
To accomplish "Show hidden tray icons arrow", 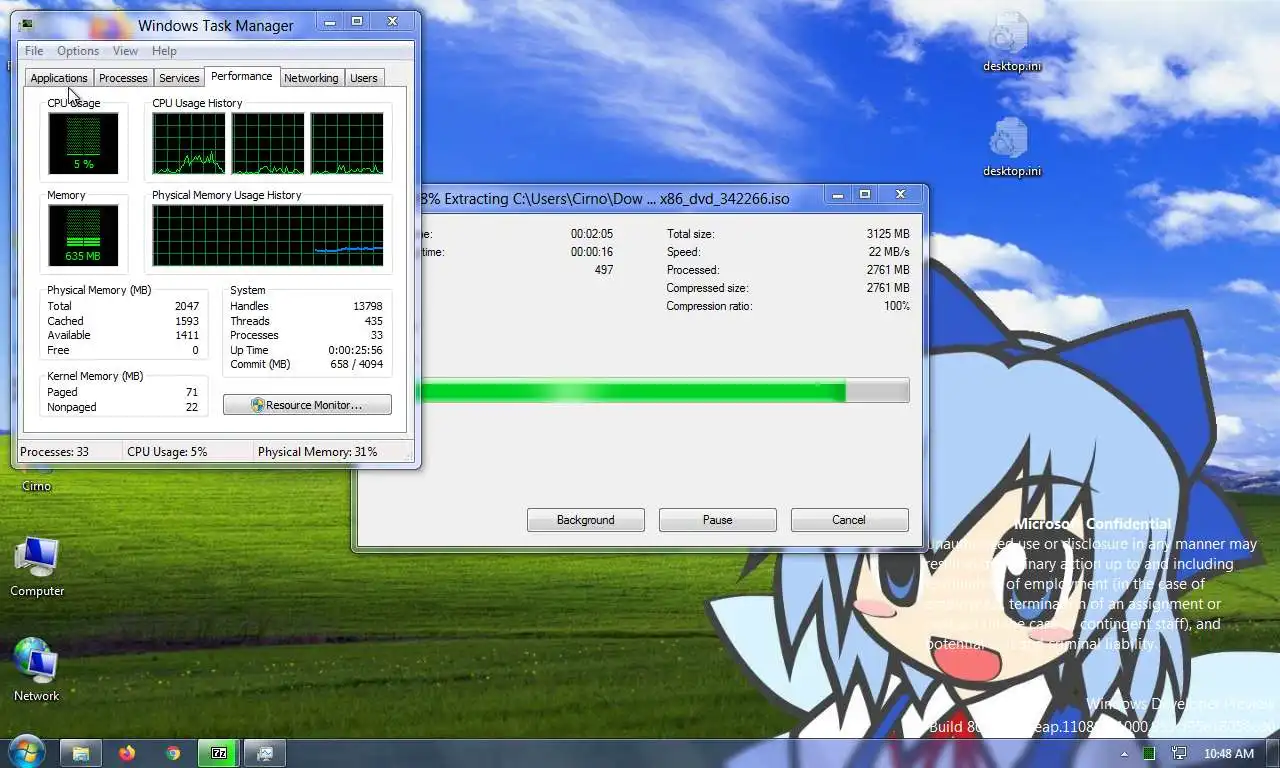I will (1124, 754).
